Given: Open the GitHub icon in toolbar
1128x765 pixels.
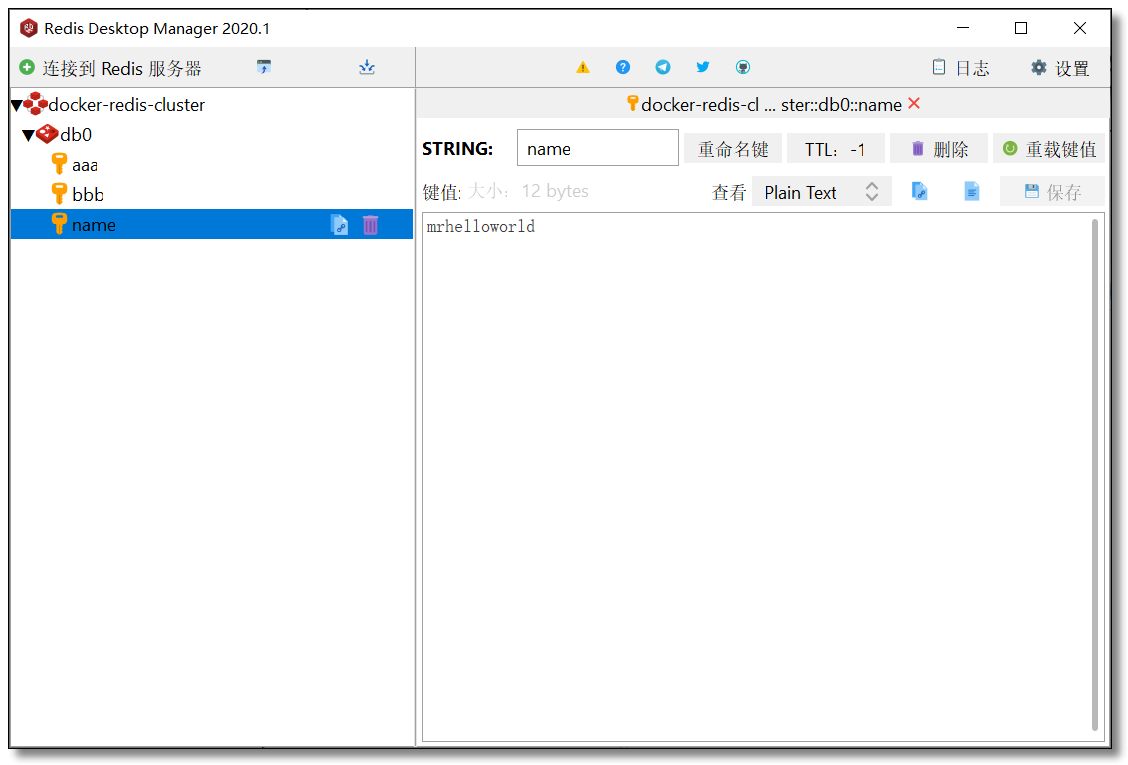Looking at the screenshot, I should click(743, 68).
